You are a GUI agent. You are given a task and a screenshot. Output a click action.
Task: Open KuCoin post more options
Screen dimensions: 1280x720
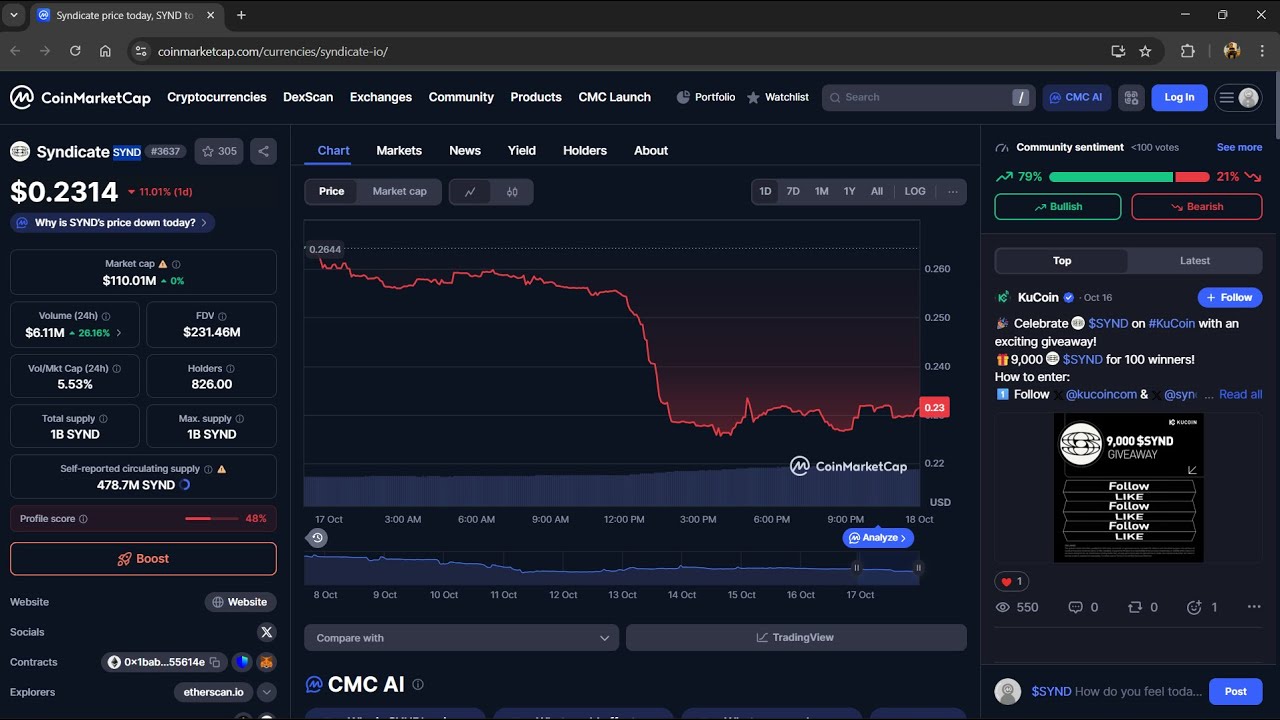click(1254, 607)
